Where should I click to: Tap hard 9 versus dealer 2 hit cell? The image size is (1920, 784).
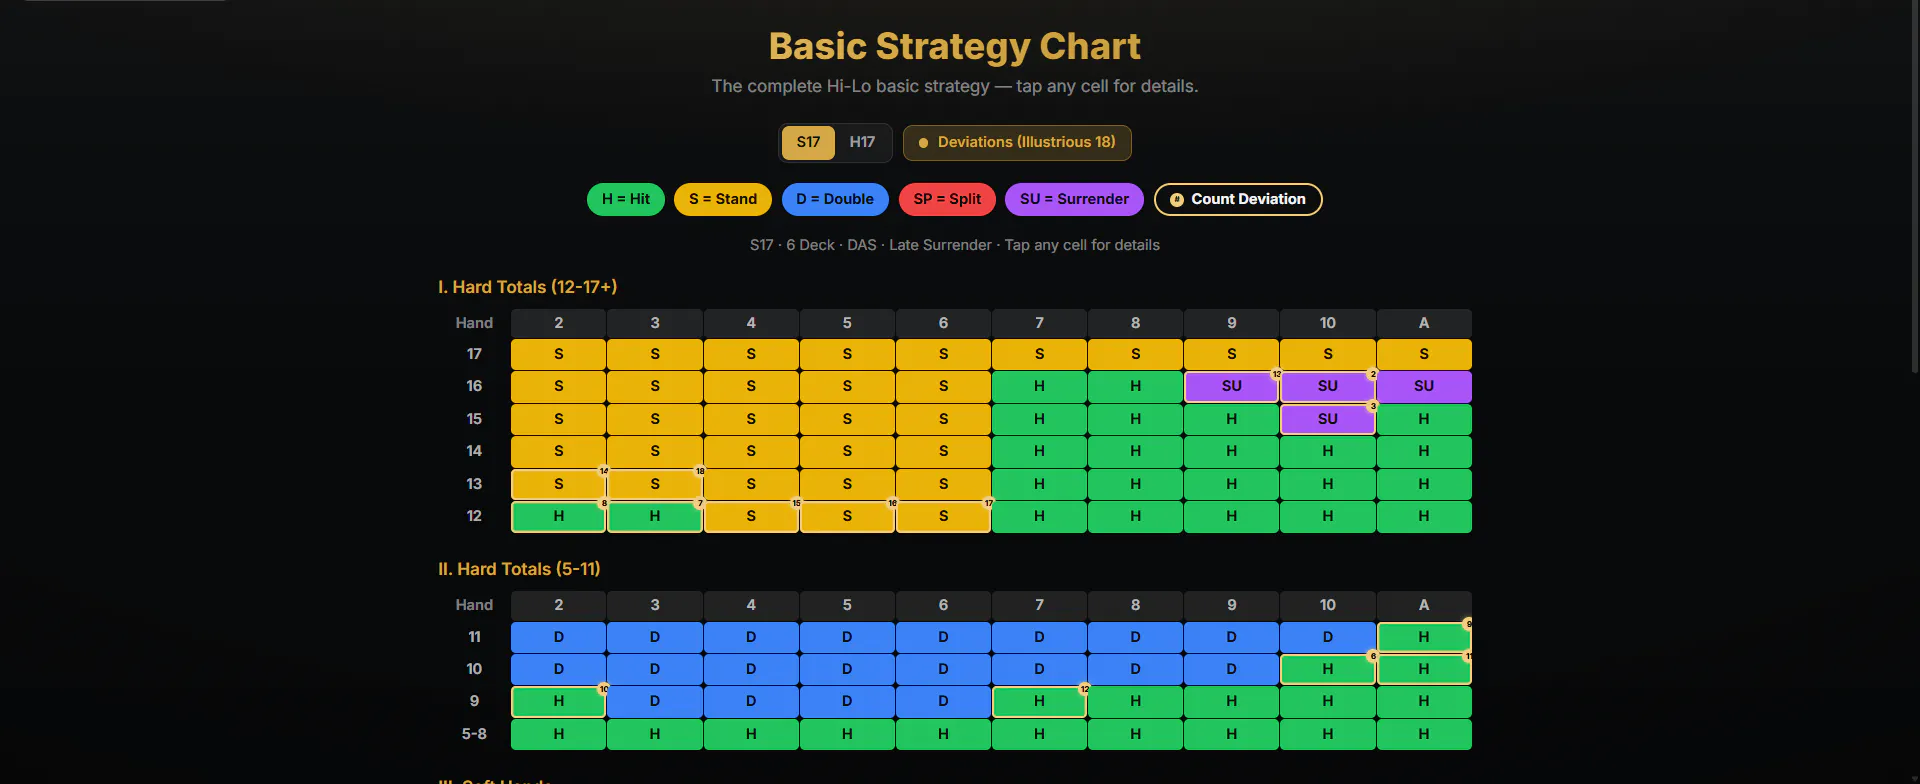(558, 701)
